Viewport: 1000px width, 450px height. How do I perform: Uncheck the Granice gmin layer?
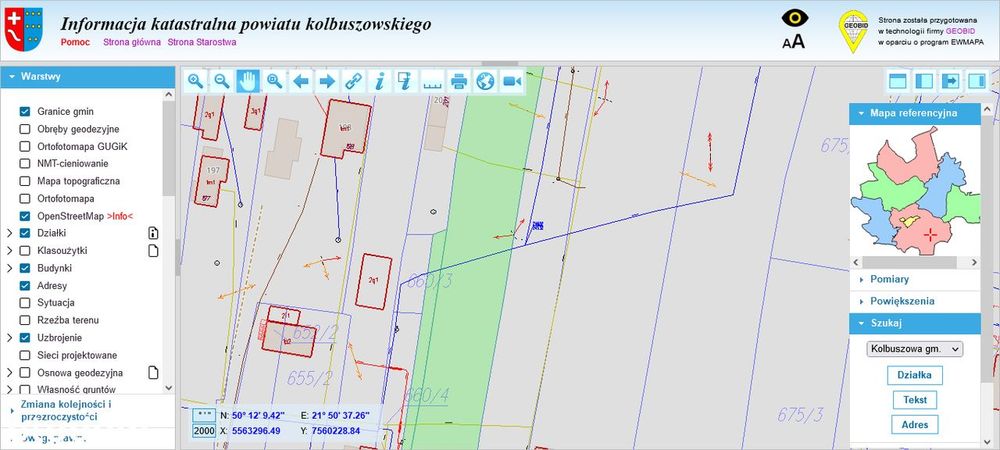coord(25,112)
